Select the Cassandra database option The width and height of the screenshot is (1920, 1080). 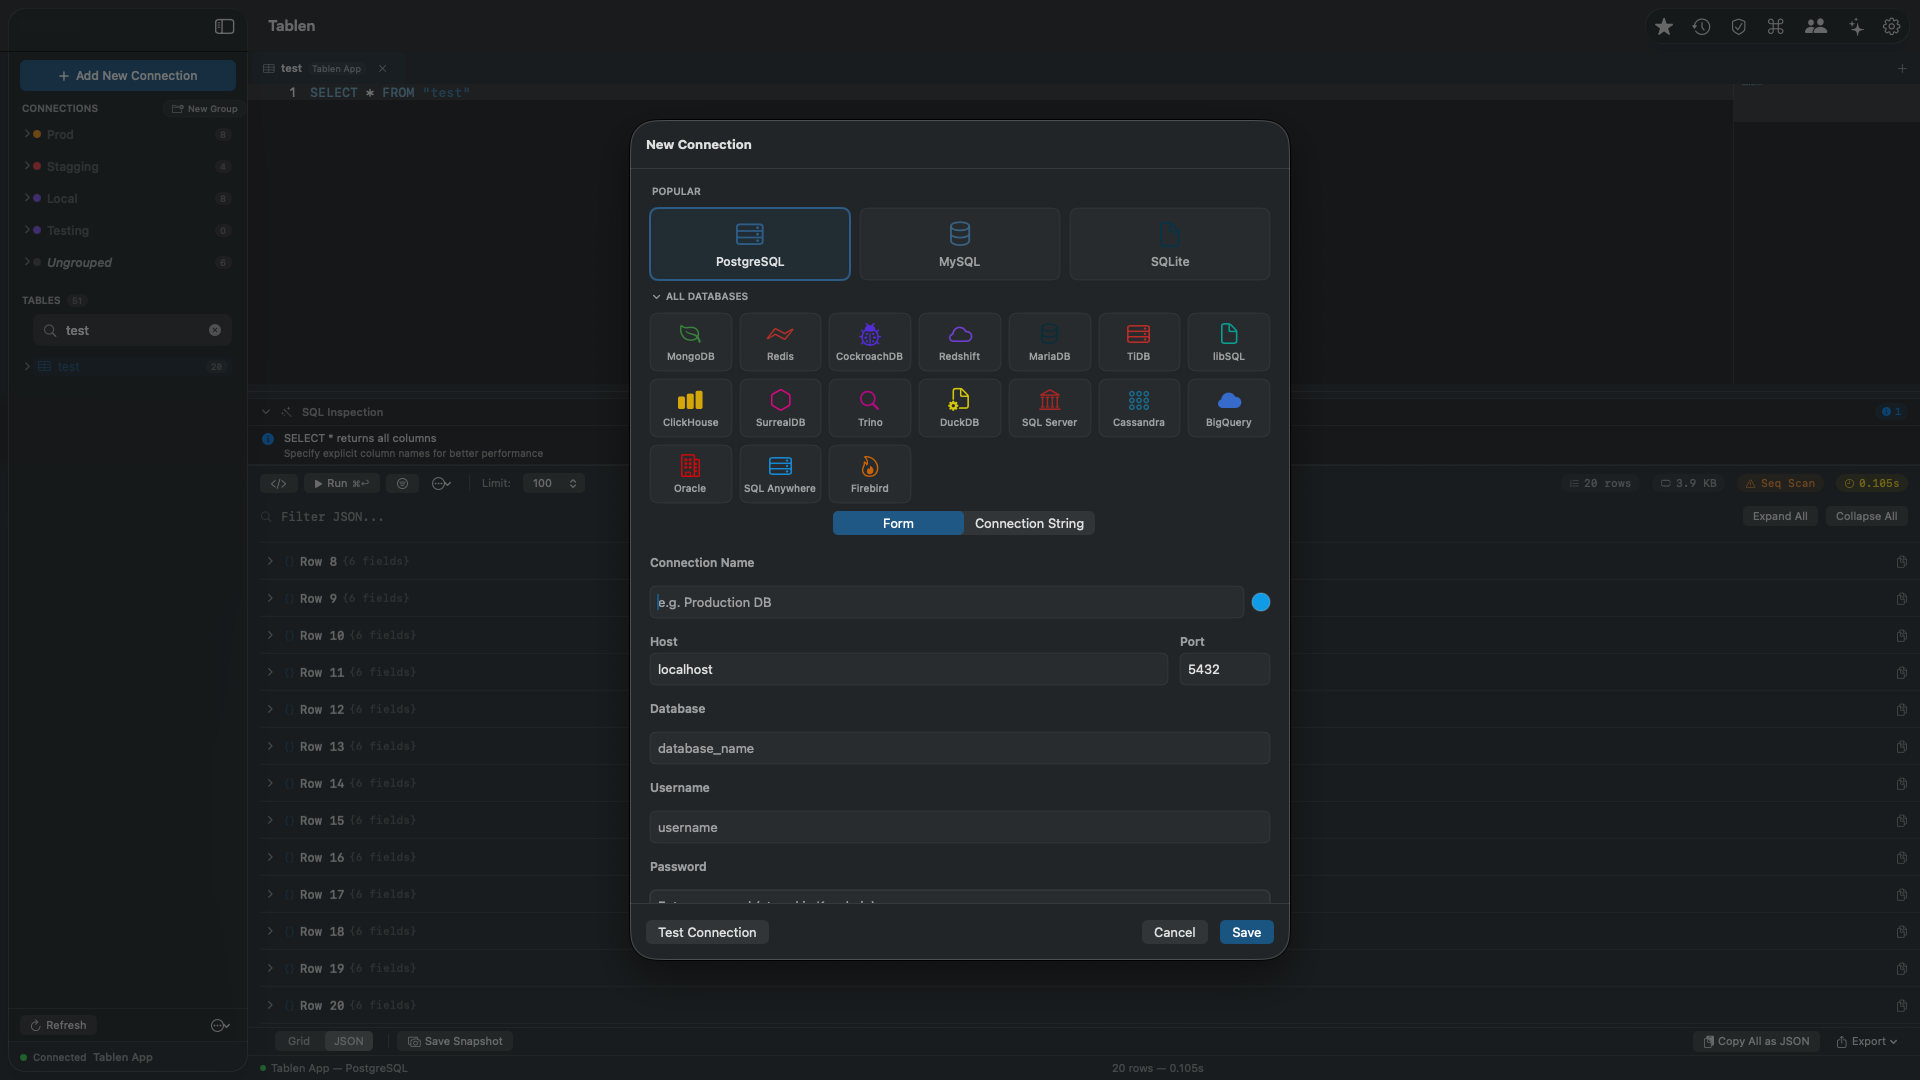(x=1138, y=408)
